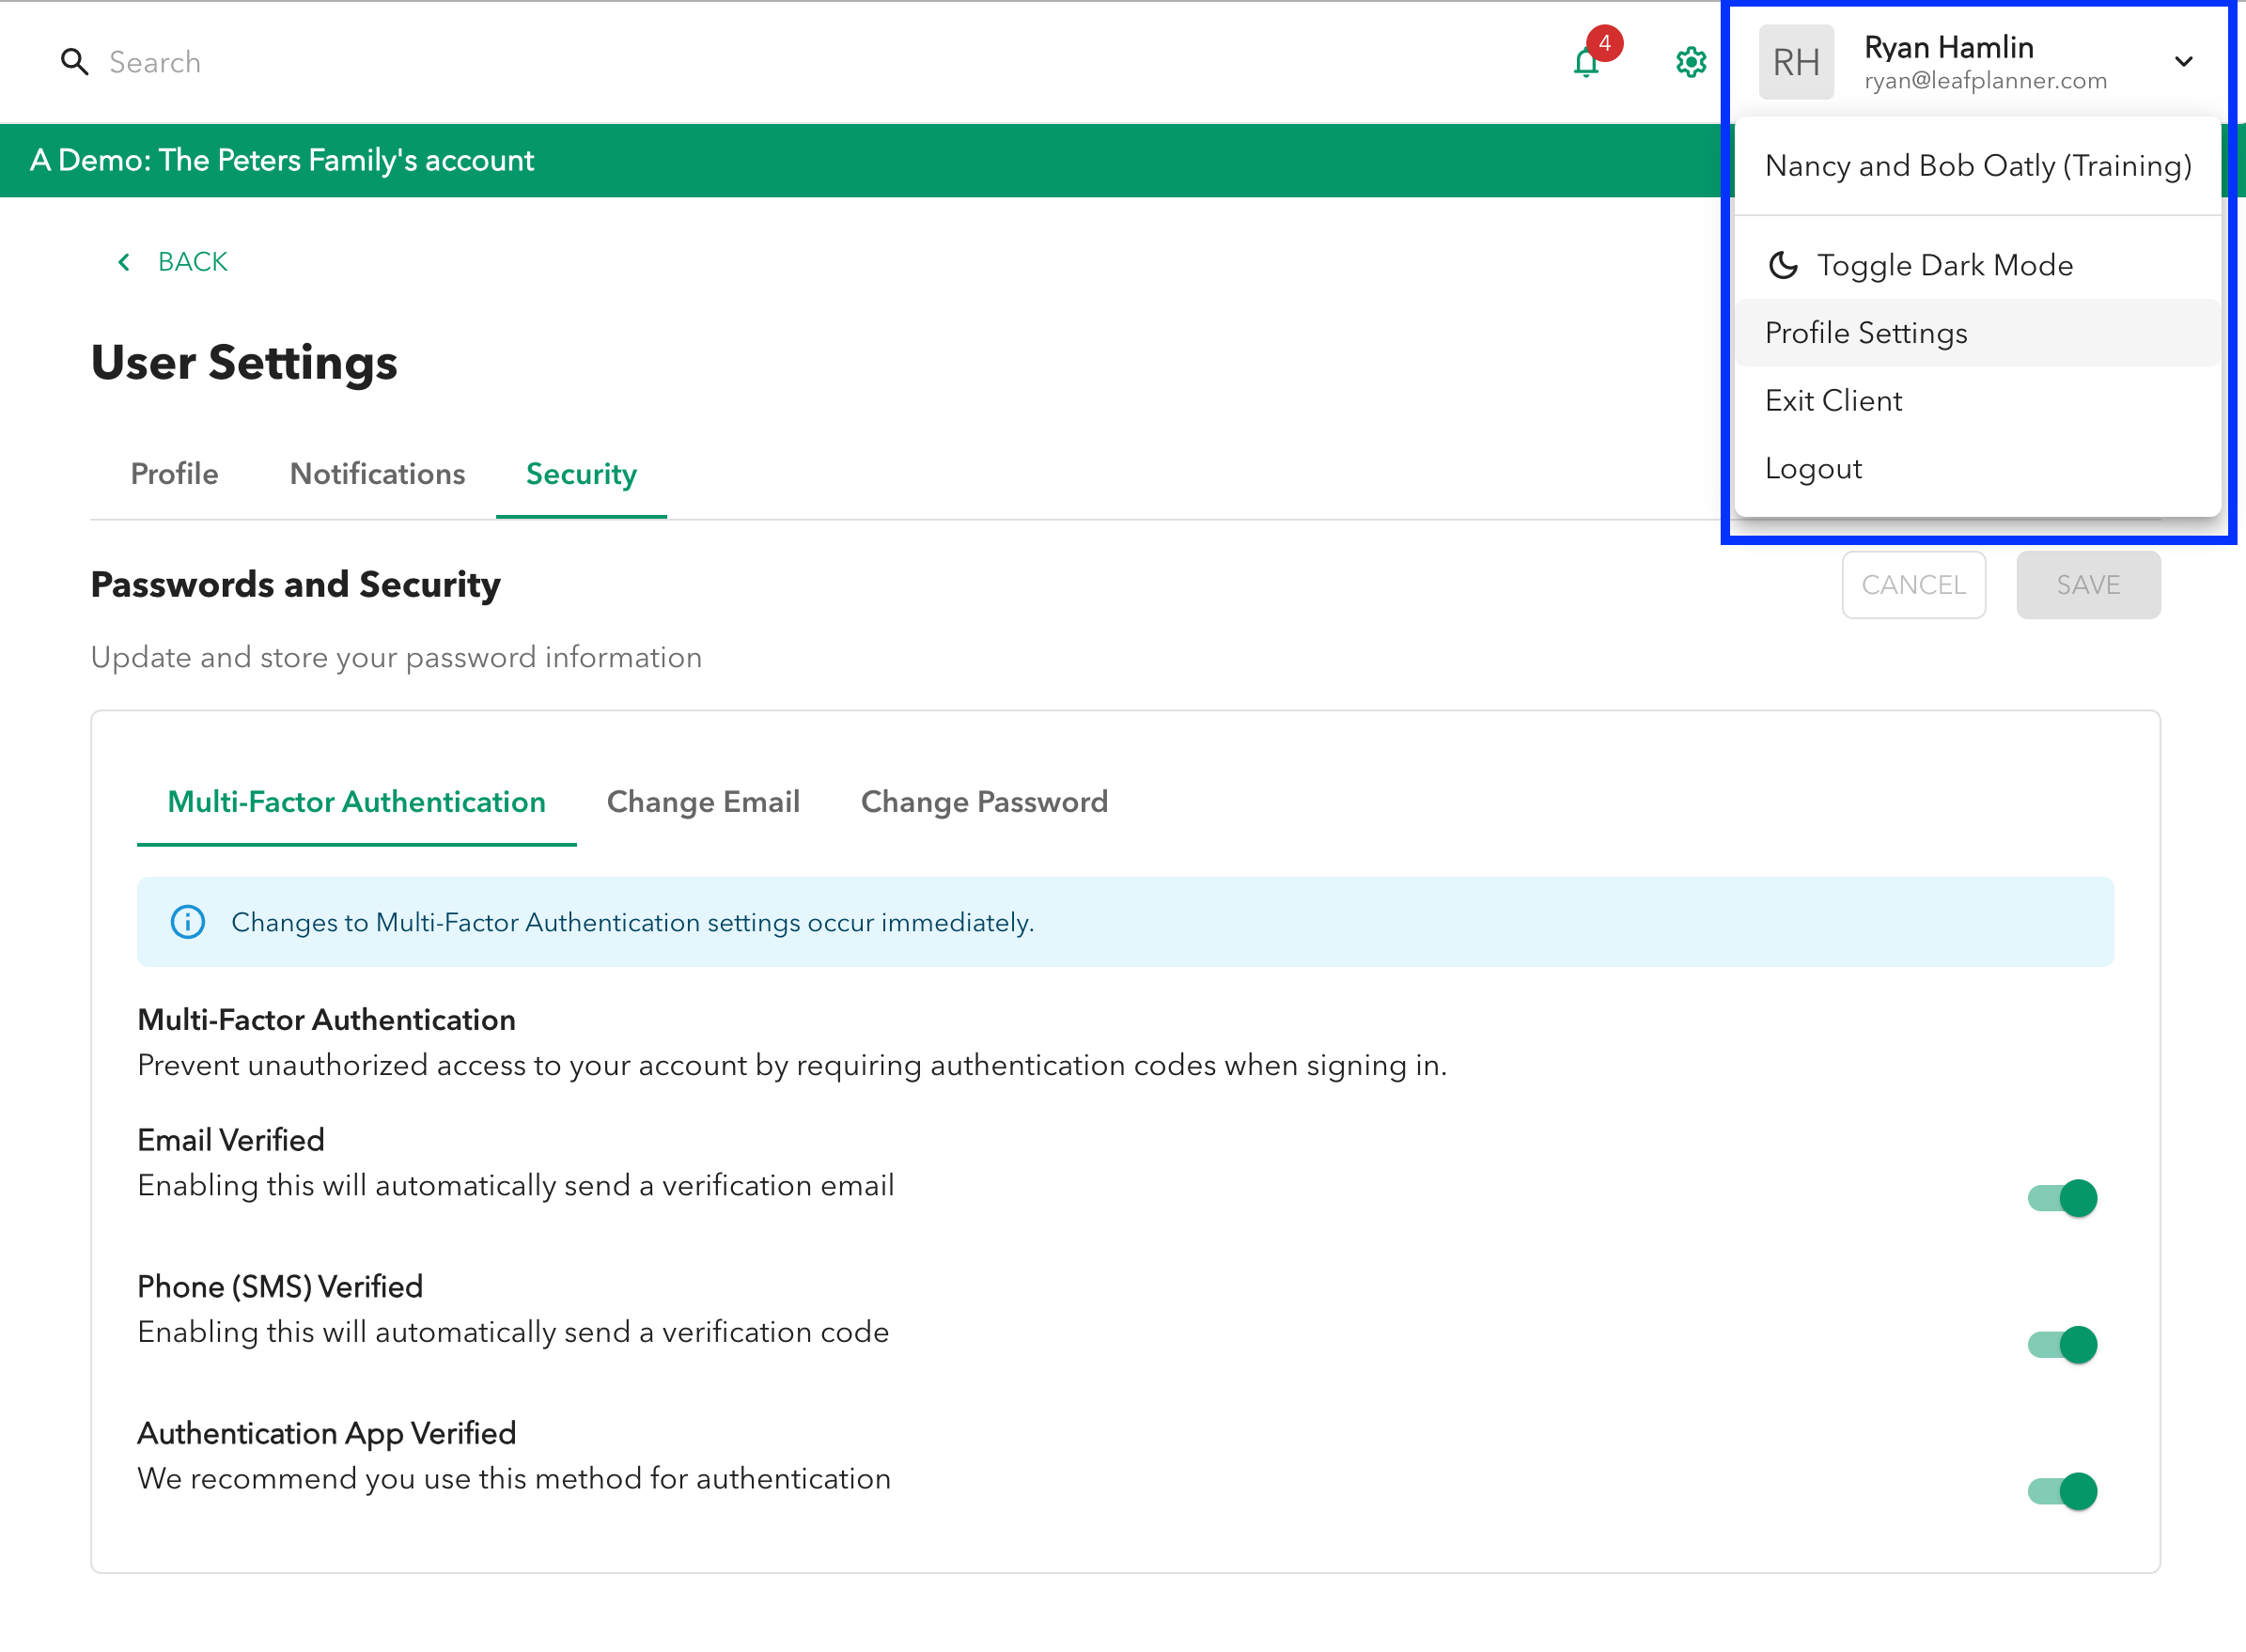Screen dimensions: 2246x1652
Task: Open settings via the green gear icon
Action: [x=1691, y=62]
